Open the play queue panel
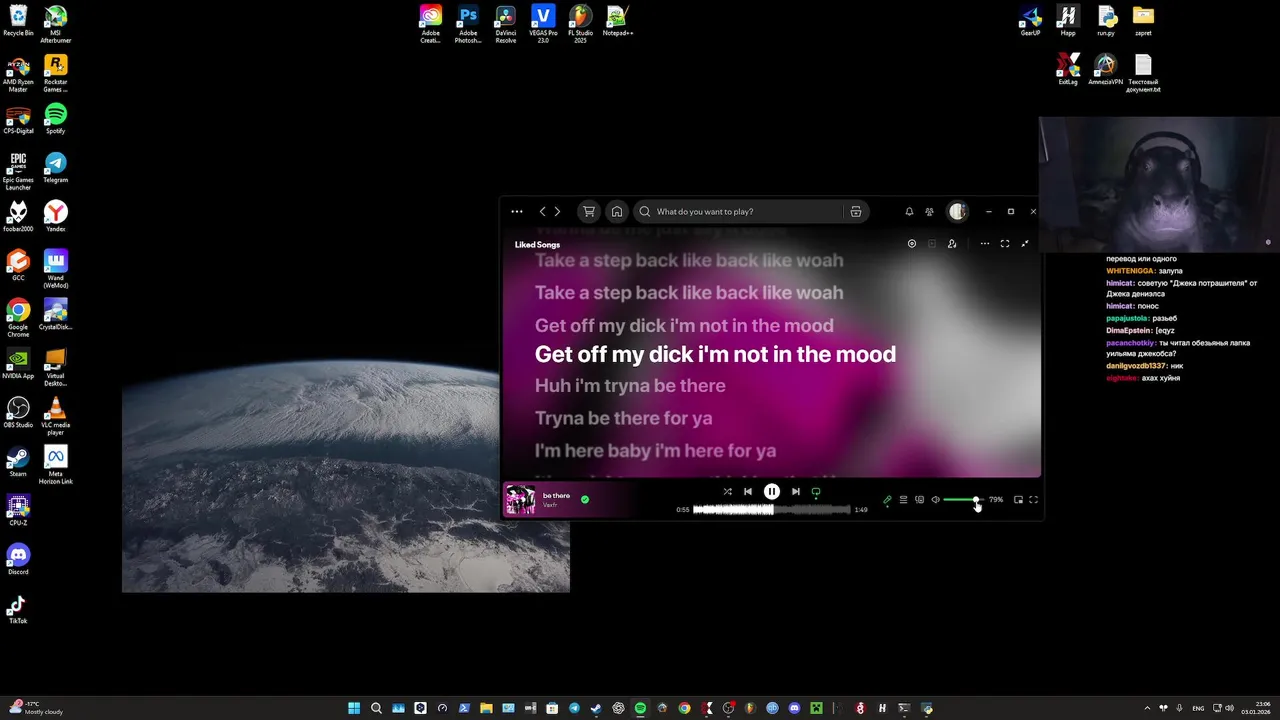This screenshot has width=1280, height=720. [903, 500]
